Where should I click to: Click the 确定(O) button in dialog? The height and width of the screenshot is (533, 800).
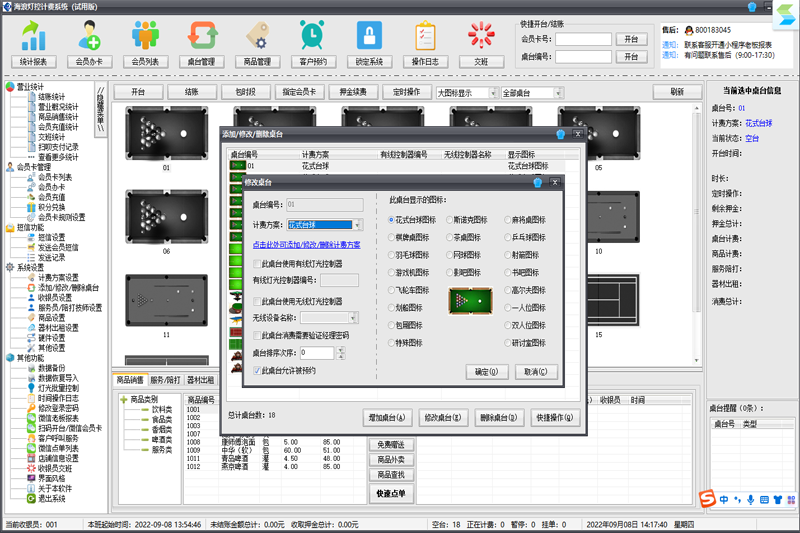tap(487, 372)
